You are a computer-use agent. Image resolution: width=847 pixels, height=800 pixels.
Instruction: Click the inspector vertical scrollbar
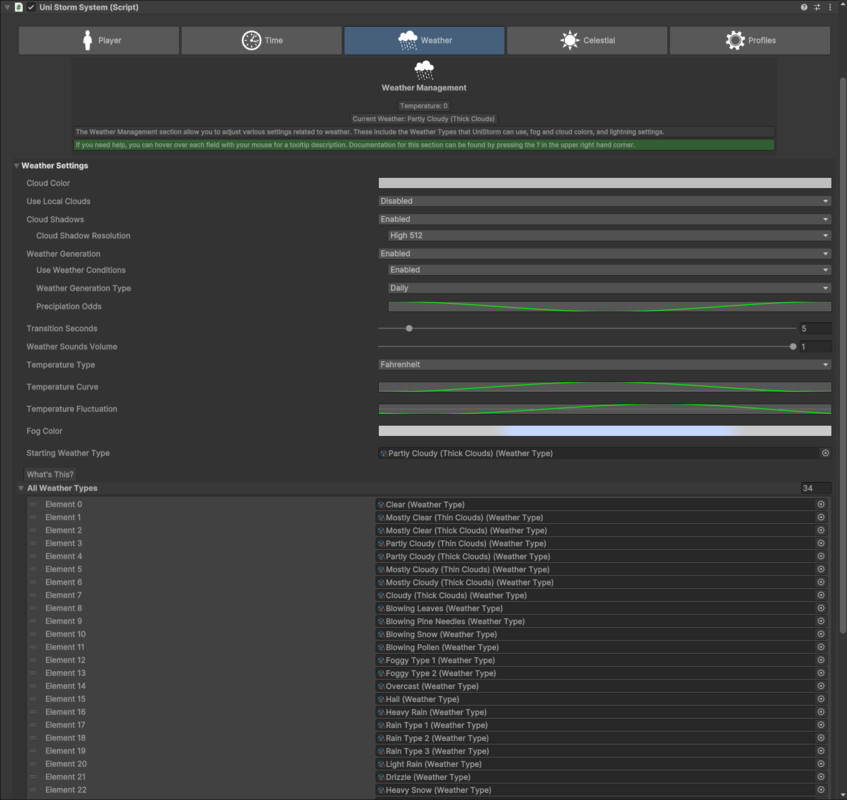pyautogui.click(x=843, y=357)
